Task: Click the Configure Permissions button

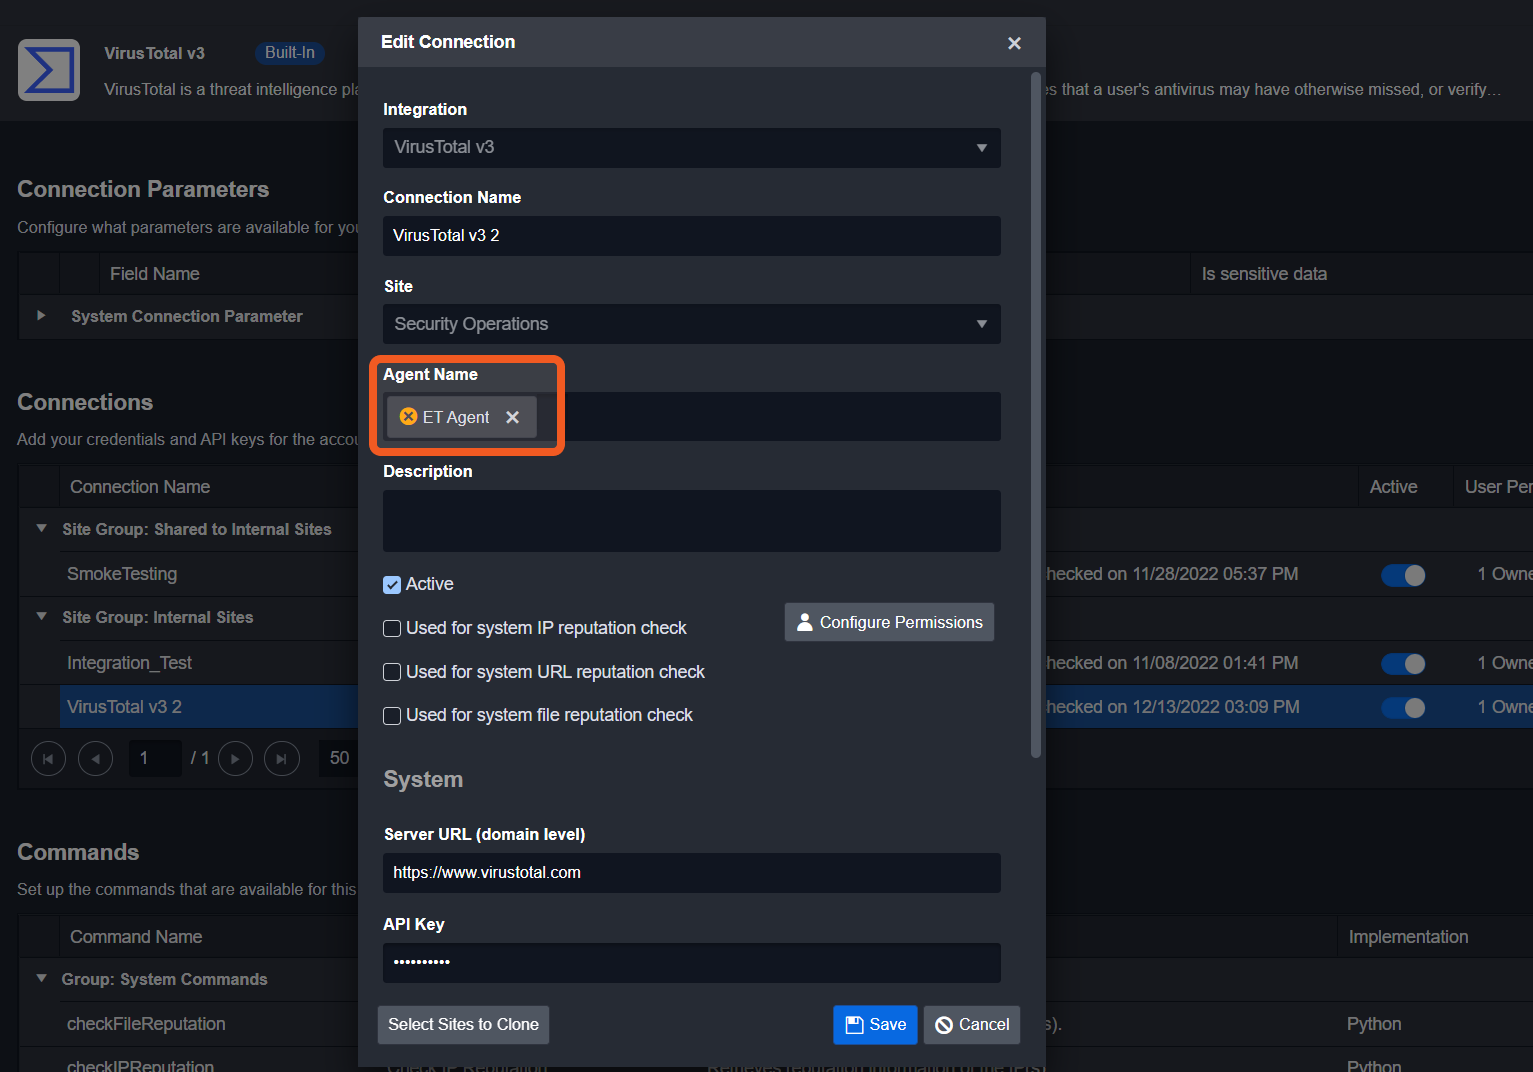Action: tap(889, 622)
